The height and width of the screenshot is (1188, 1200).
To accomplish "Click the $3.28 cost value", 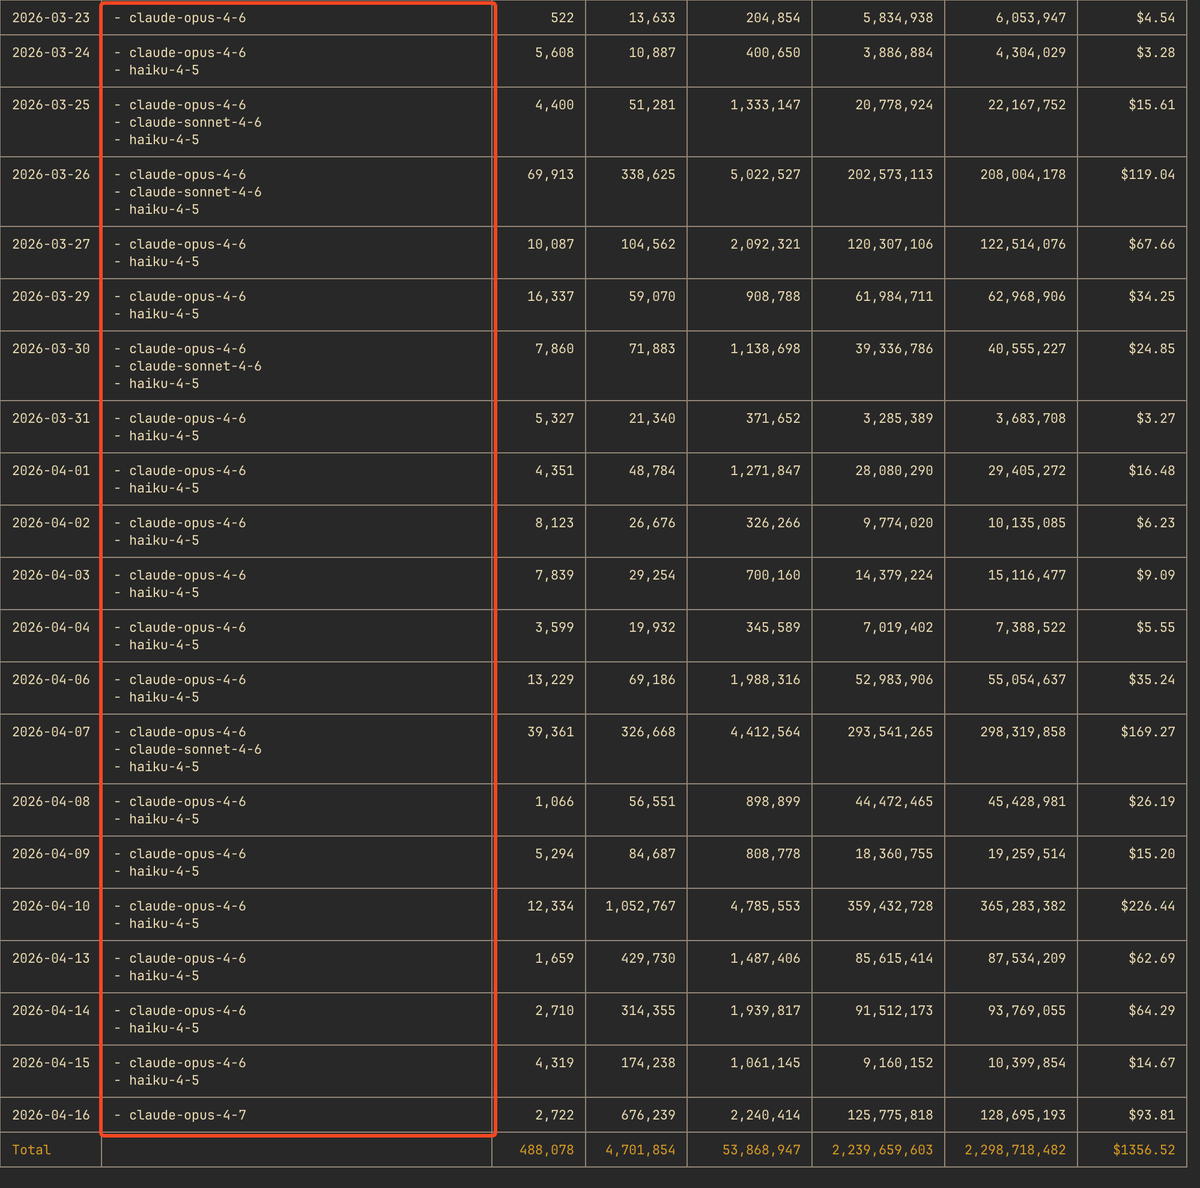I will [x=1156, y=52].
